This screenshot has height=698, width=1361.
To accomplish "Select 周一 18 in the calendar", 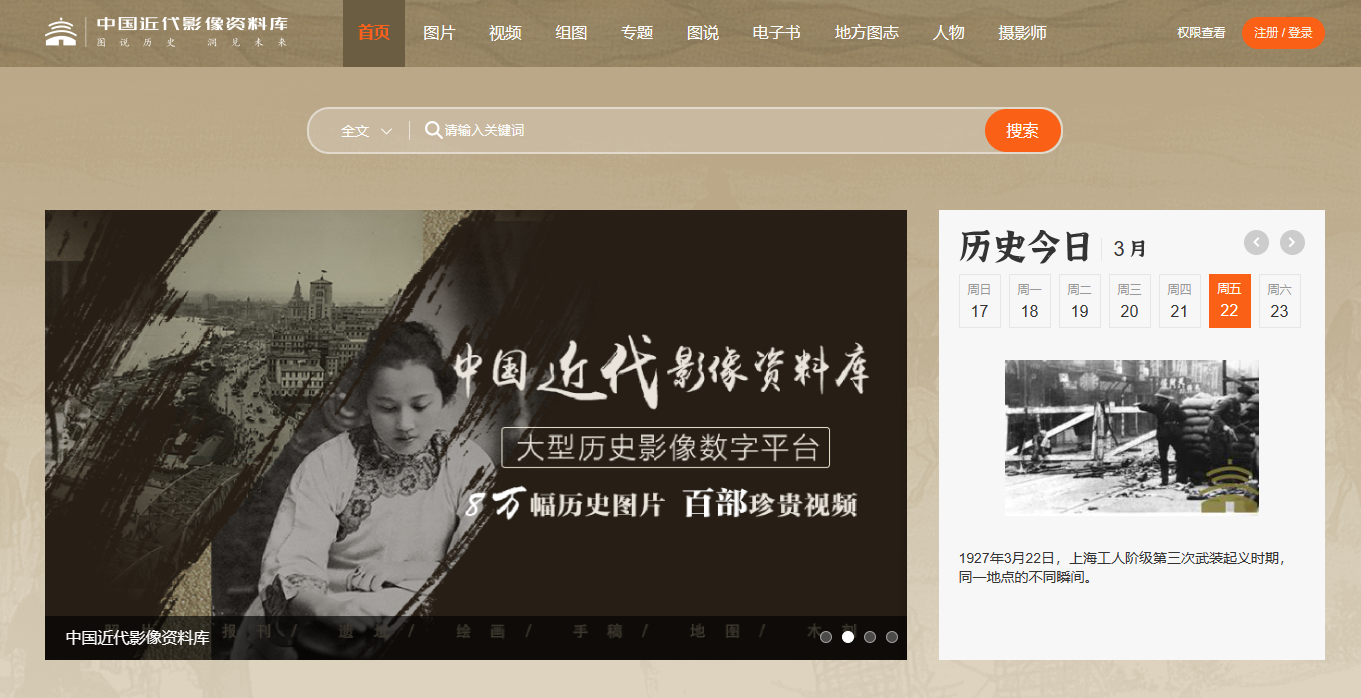I will [1030, 301].
